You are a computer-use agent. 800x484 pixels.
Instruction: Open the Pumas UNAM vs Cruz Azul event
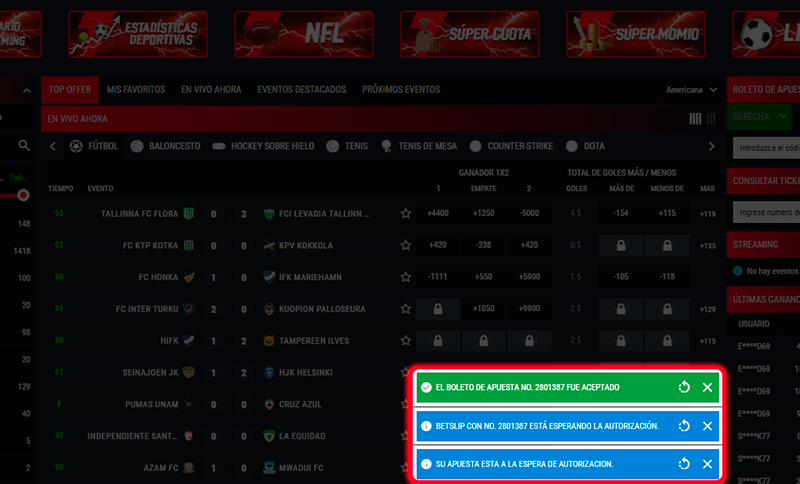click(x=223, y=404)
